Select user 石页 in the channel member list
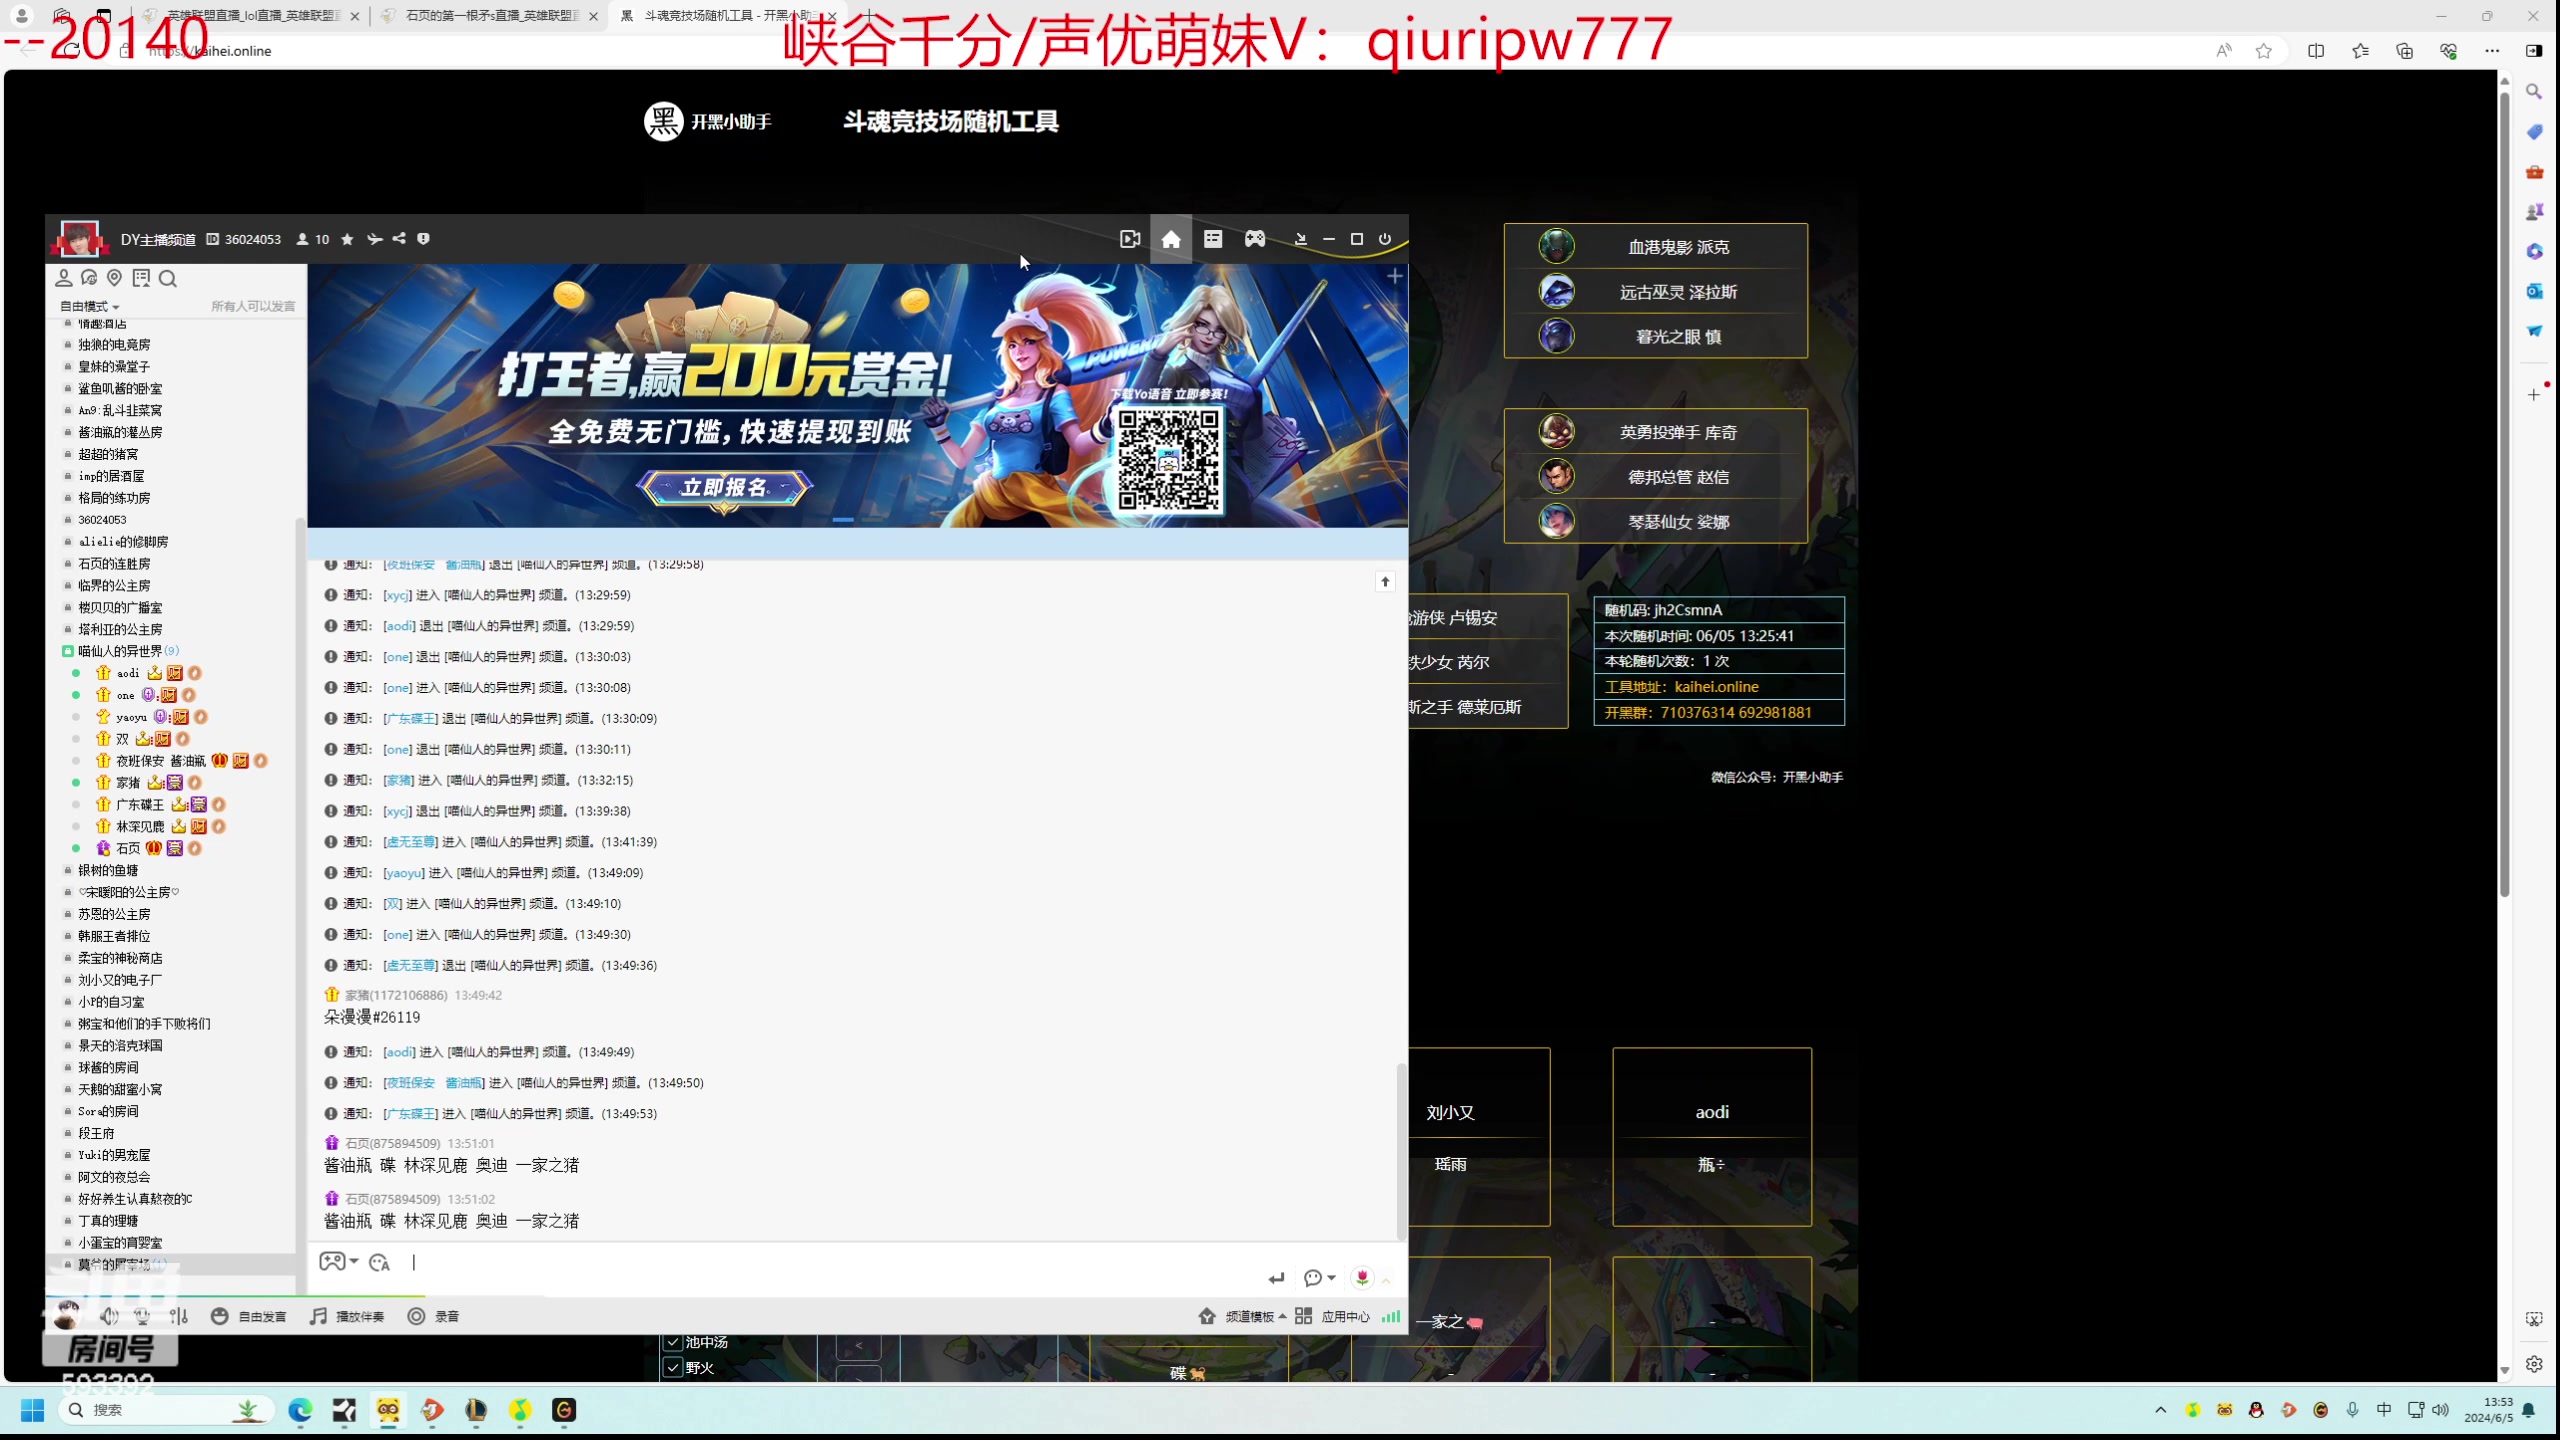Viewport: 2560px width, 1440px height. pos(128,848)
